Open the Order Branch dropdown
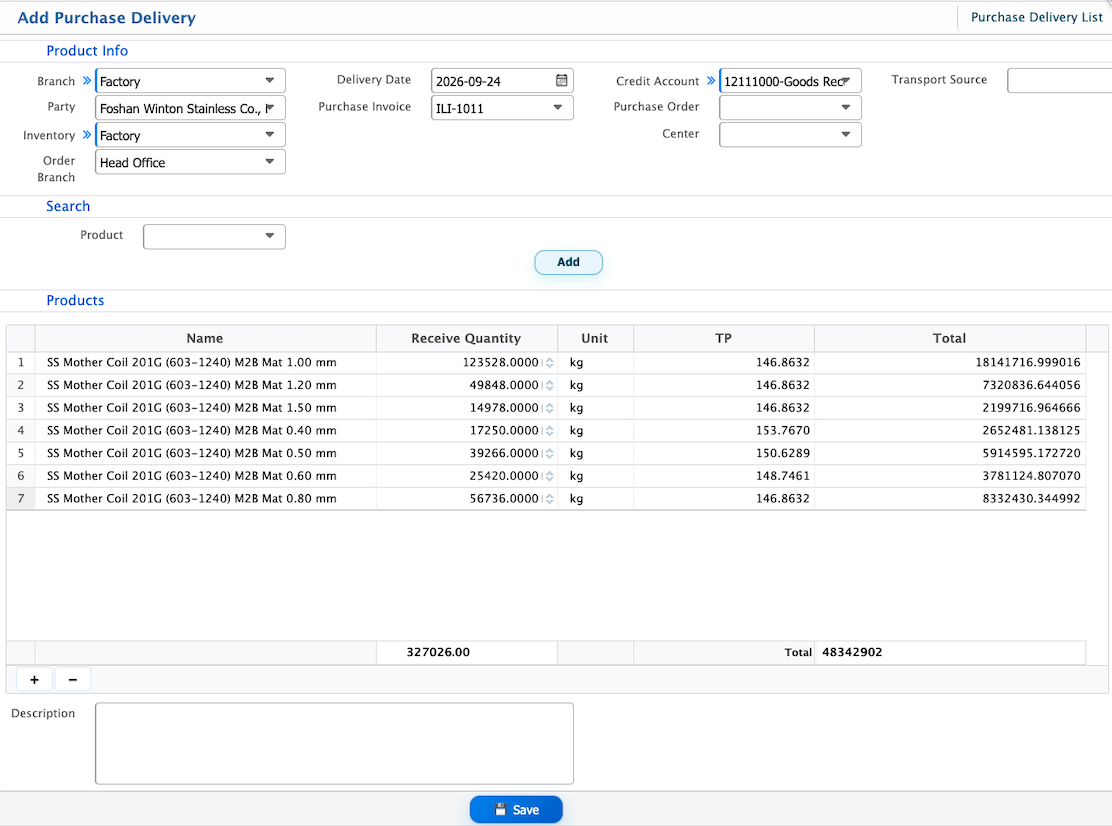Screen dimensions: 1112x826 tap(269, 162)
